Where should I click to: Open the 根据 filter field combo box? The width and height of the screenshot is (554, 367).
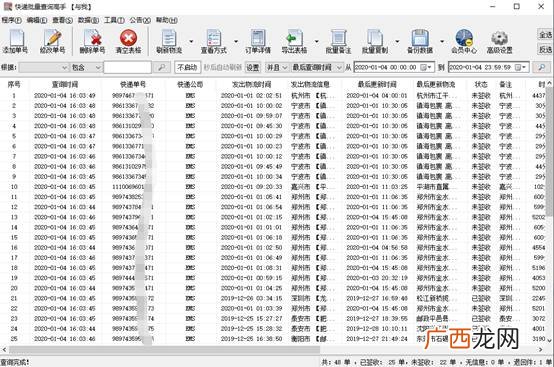click(x=43, y=67)
